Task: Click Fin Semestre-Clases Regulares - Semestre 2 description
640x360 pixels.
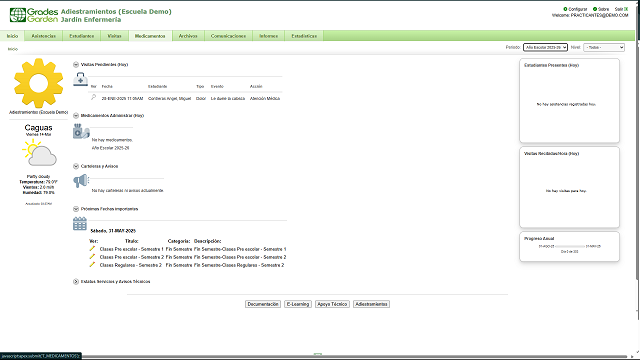Action: tap(239, 265)
